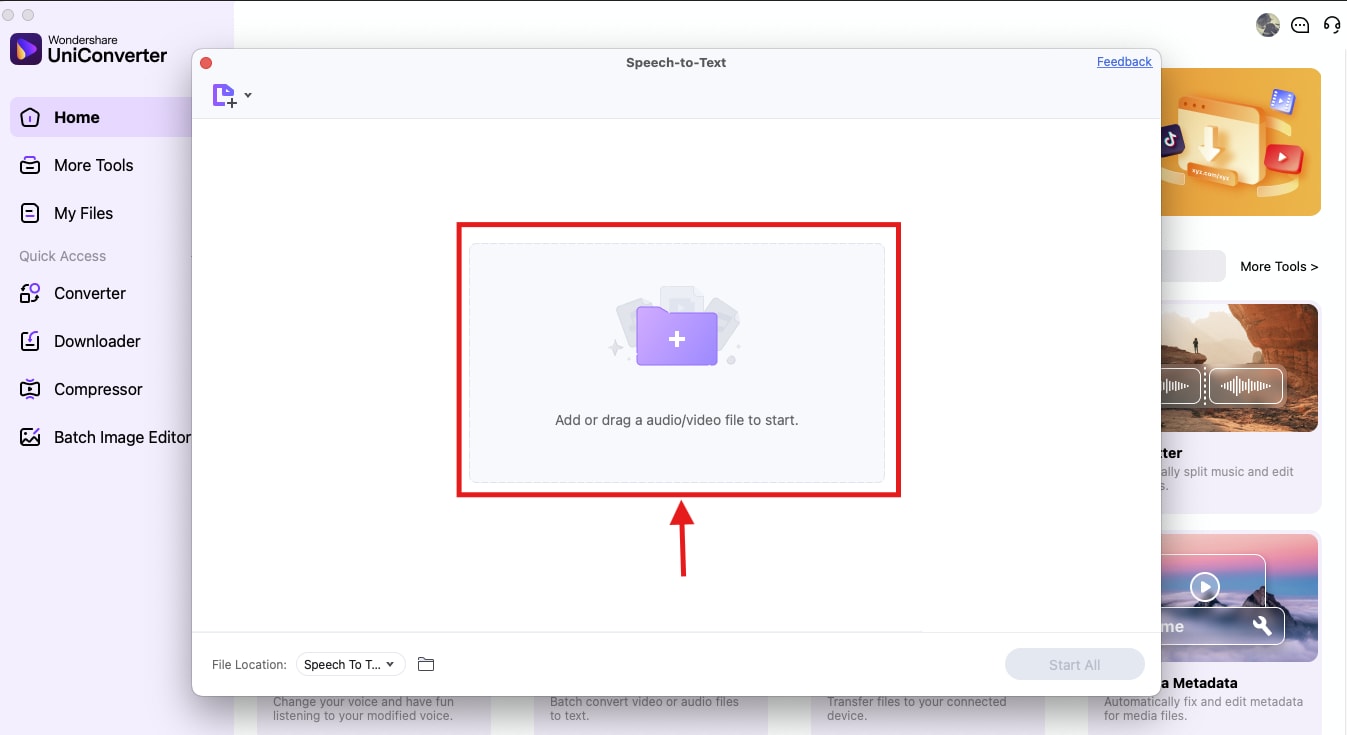This screenshot has height=735, width=1347.
Task: Open the Feedback link
Action: click(x=1124, y=62)
